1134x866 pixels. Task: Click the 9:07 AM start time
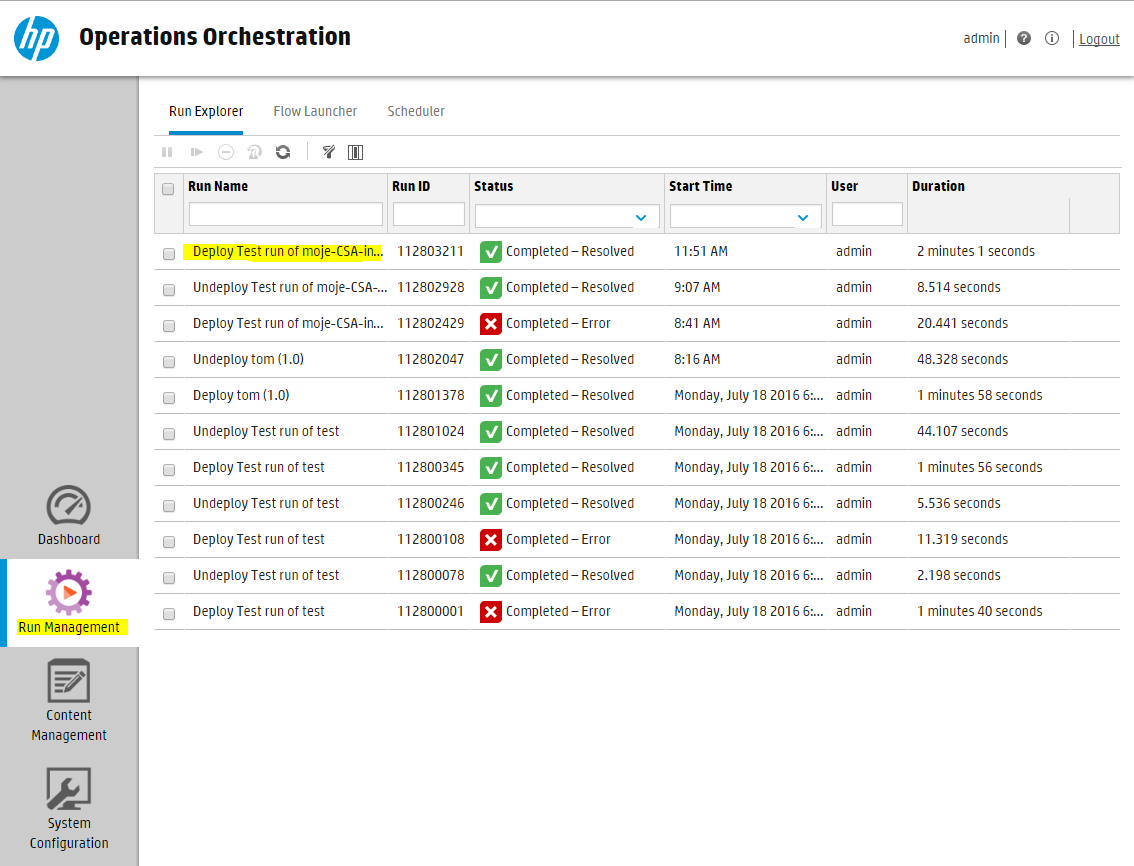point(696,288)
